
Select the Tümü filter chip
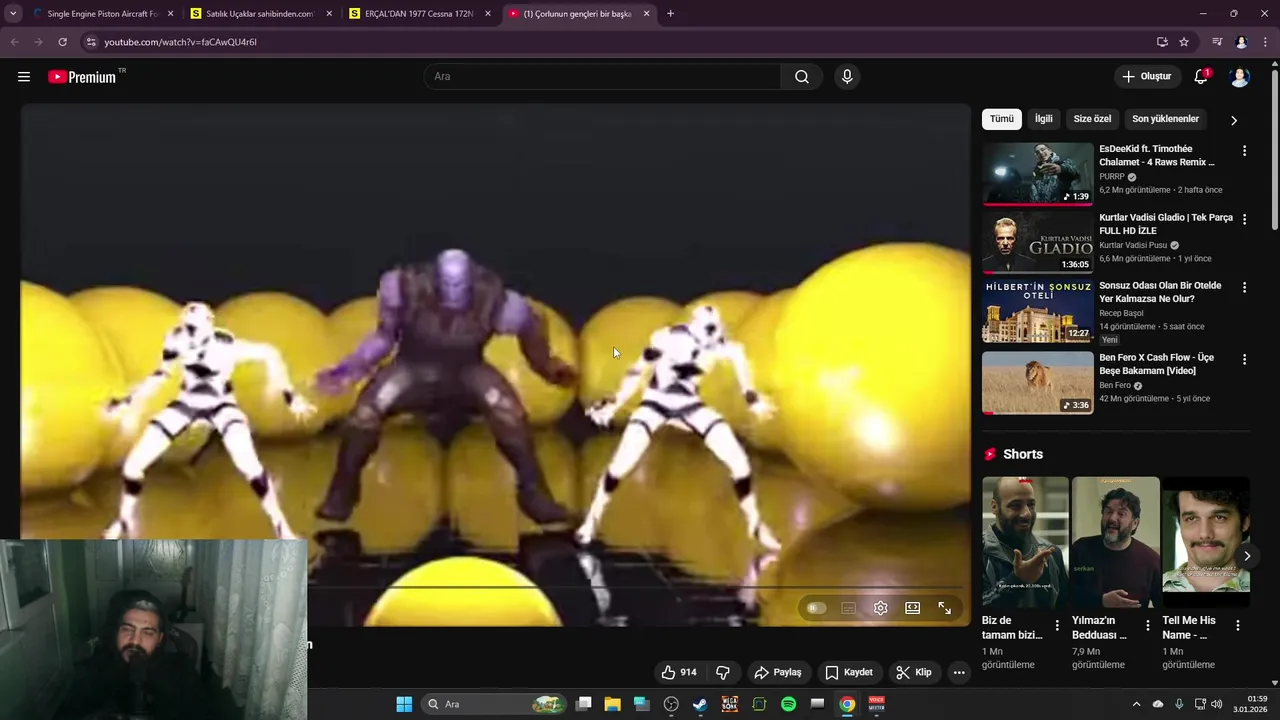pyautogui.click(x=1002, y=119)
